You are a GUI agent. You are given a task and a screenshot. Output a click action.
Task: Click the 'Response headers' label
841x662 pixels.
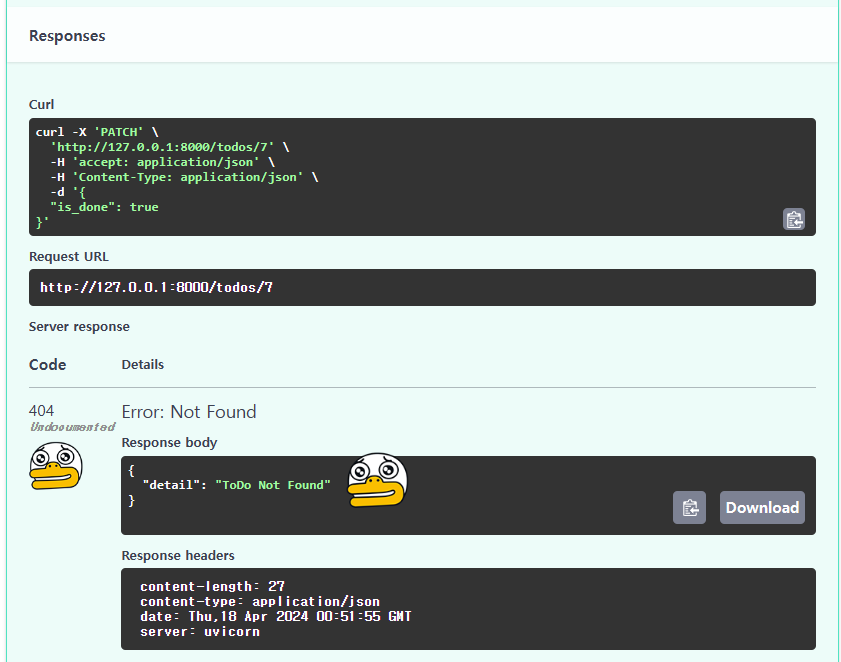pos(178,555)
